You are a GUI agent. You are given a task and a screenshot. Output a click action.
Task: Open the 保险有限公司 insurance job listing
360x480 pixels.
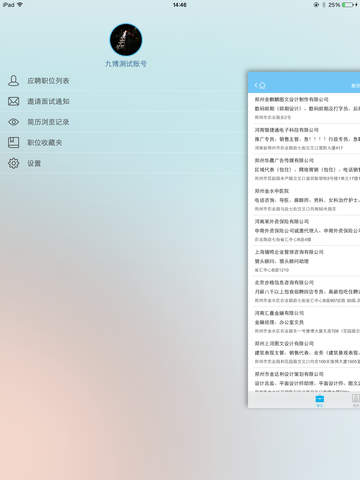(x=304, y=230)
